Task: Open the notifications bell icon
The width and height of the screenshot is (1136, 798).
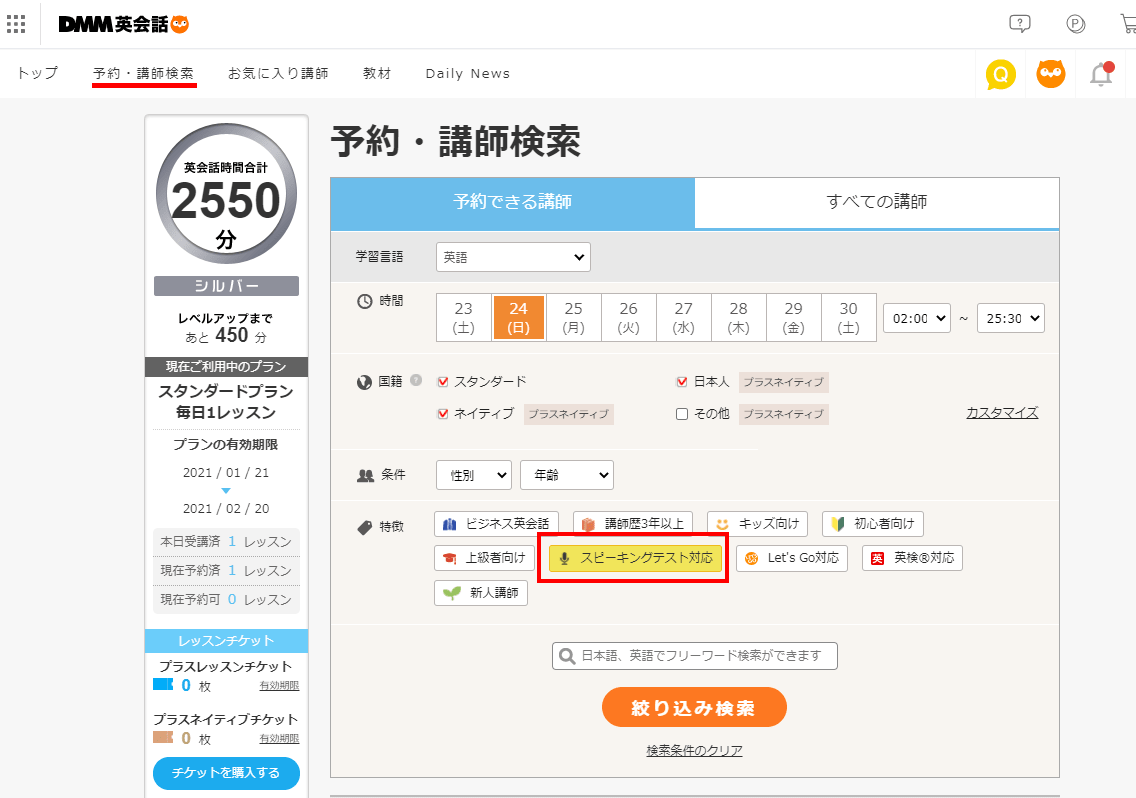Action: [x=1101, y=74]
